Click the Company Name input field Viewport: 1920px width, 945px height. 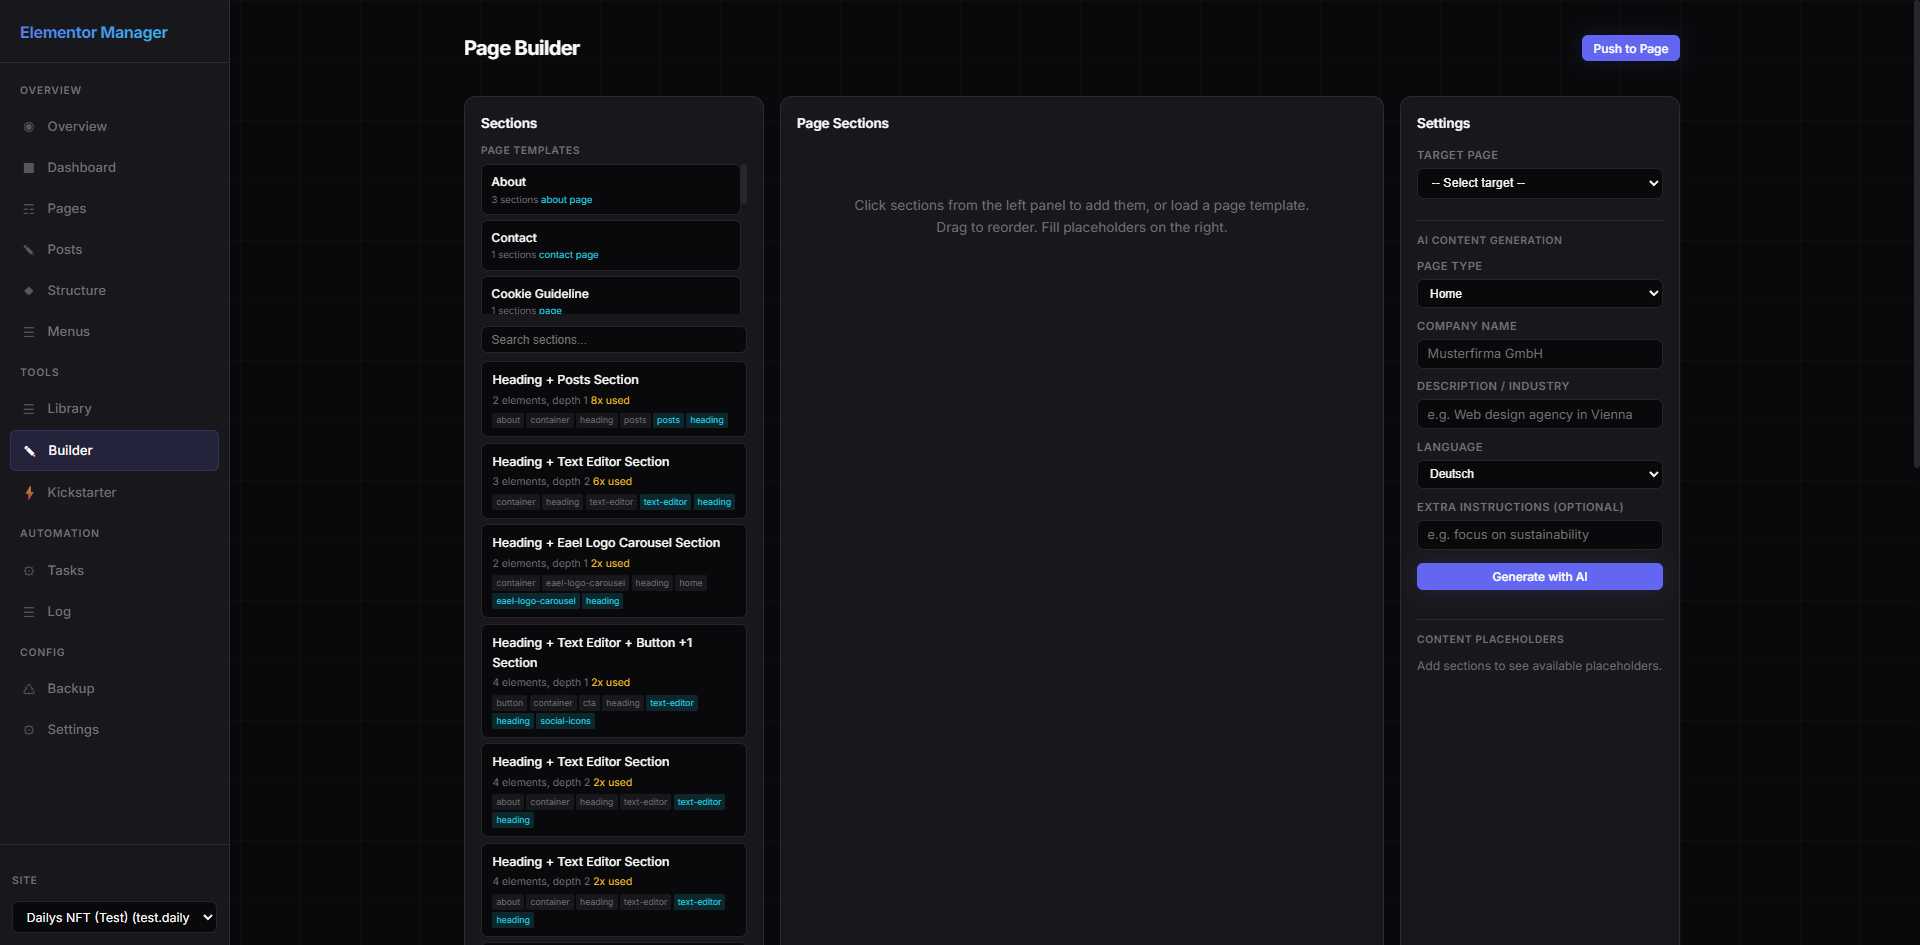(x=1539, y=354)
